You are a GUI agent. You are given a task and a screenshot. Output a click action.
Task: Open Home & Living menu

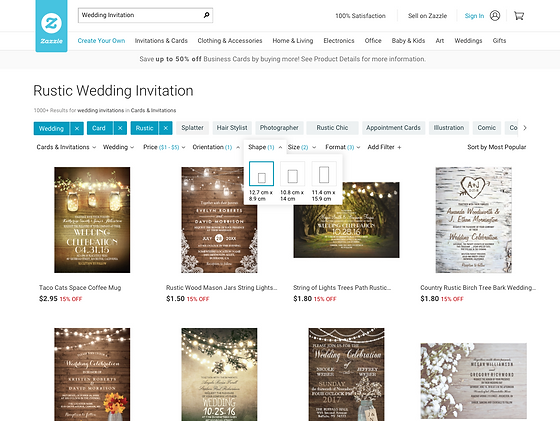tap(293, 41)
